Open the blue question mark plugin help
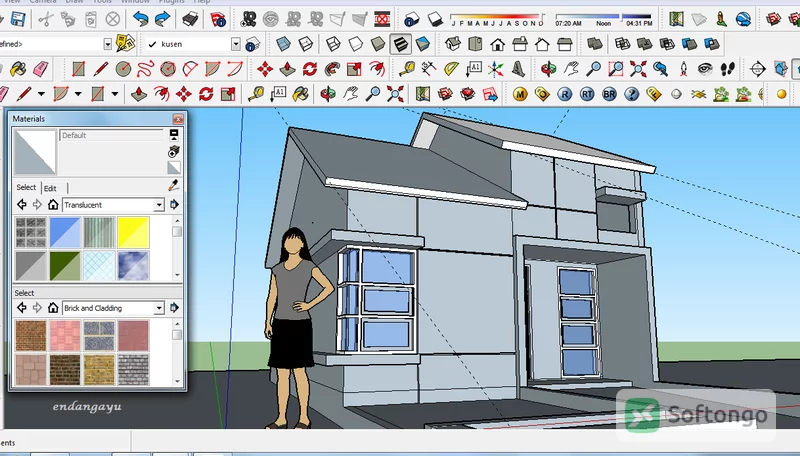 tap(632, 94)
